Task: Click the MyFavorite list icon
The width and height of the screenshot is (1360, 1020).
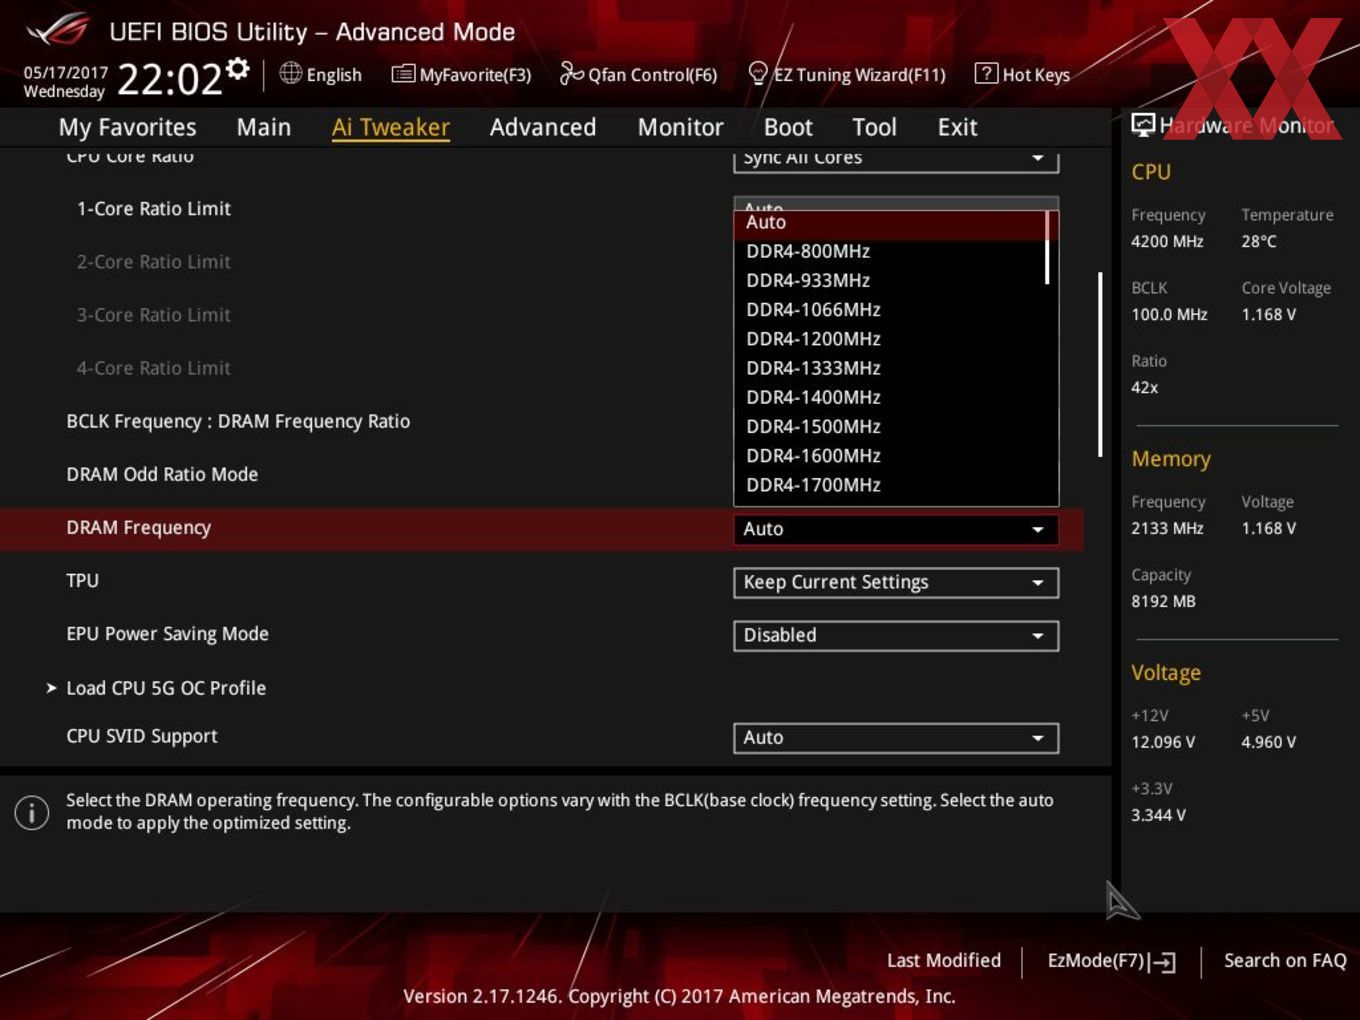Action: click(403, 74)
